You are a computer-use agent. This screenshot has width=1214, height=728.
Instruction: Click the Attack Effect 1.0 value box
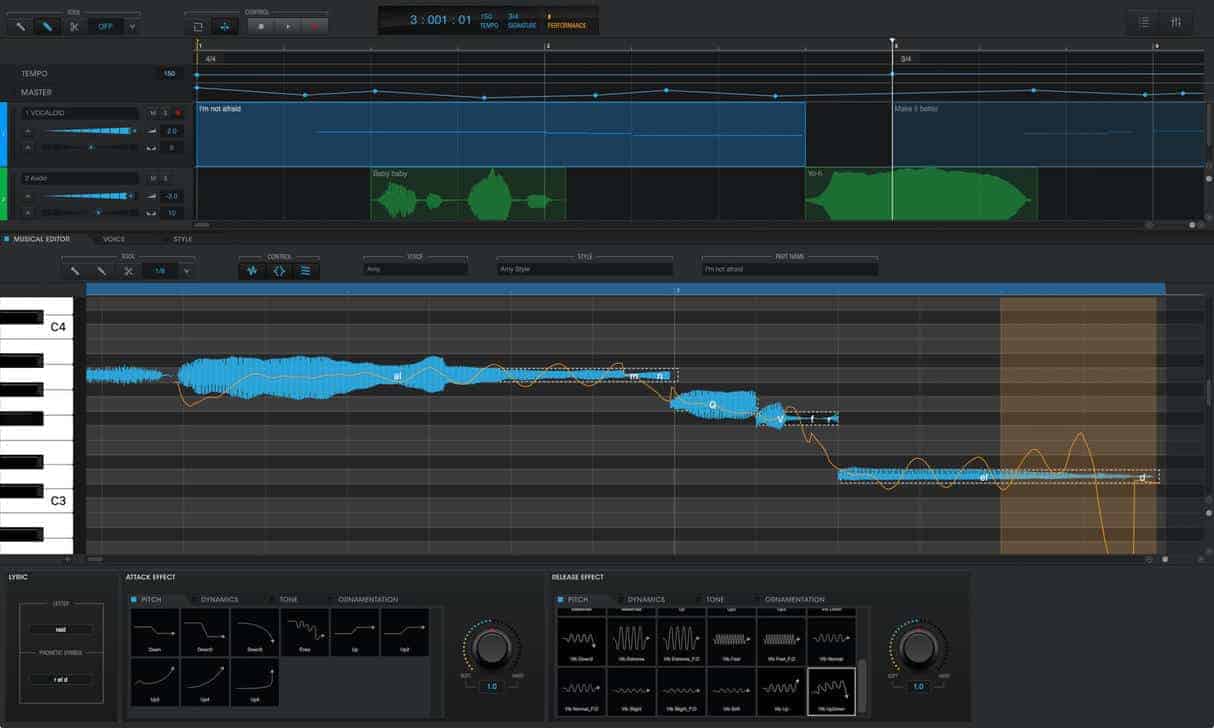(491, 687)
